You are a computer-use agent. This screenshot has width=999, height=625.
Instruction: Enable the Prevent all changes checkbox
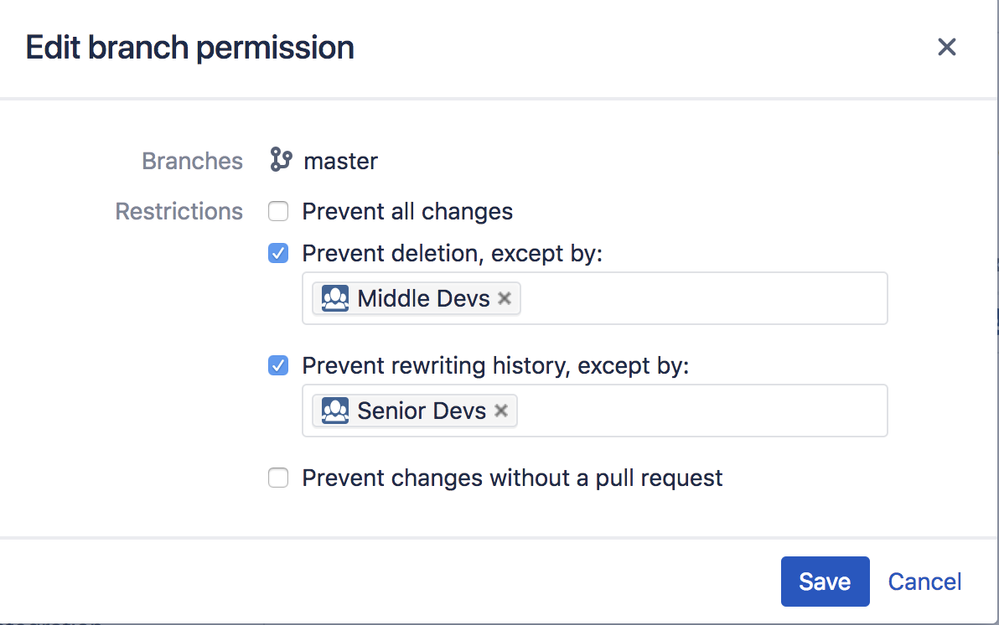pyautogui.click(x=278, y=211)
